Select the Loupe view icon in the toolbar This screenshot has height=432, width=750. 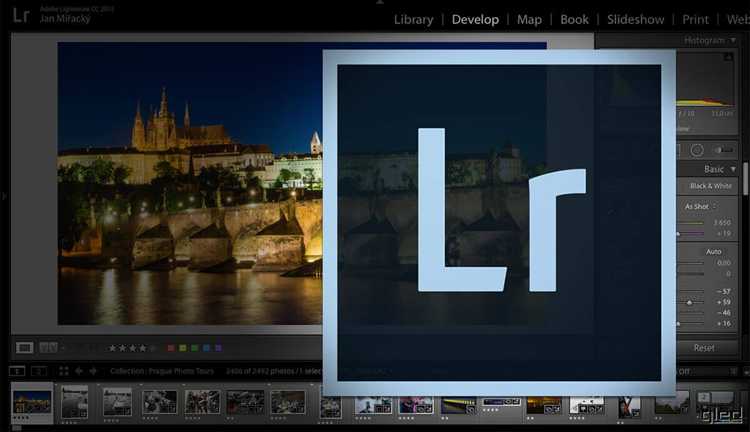24,348
